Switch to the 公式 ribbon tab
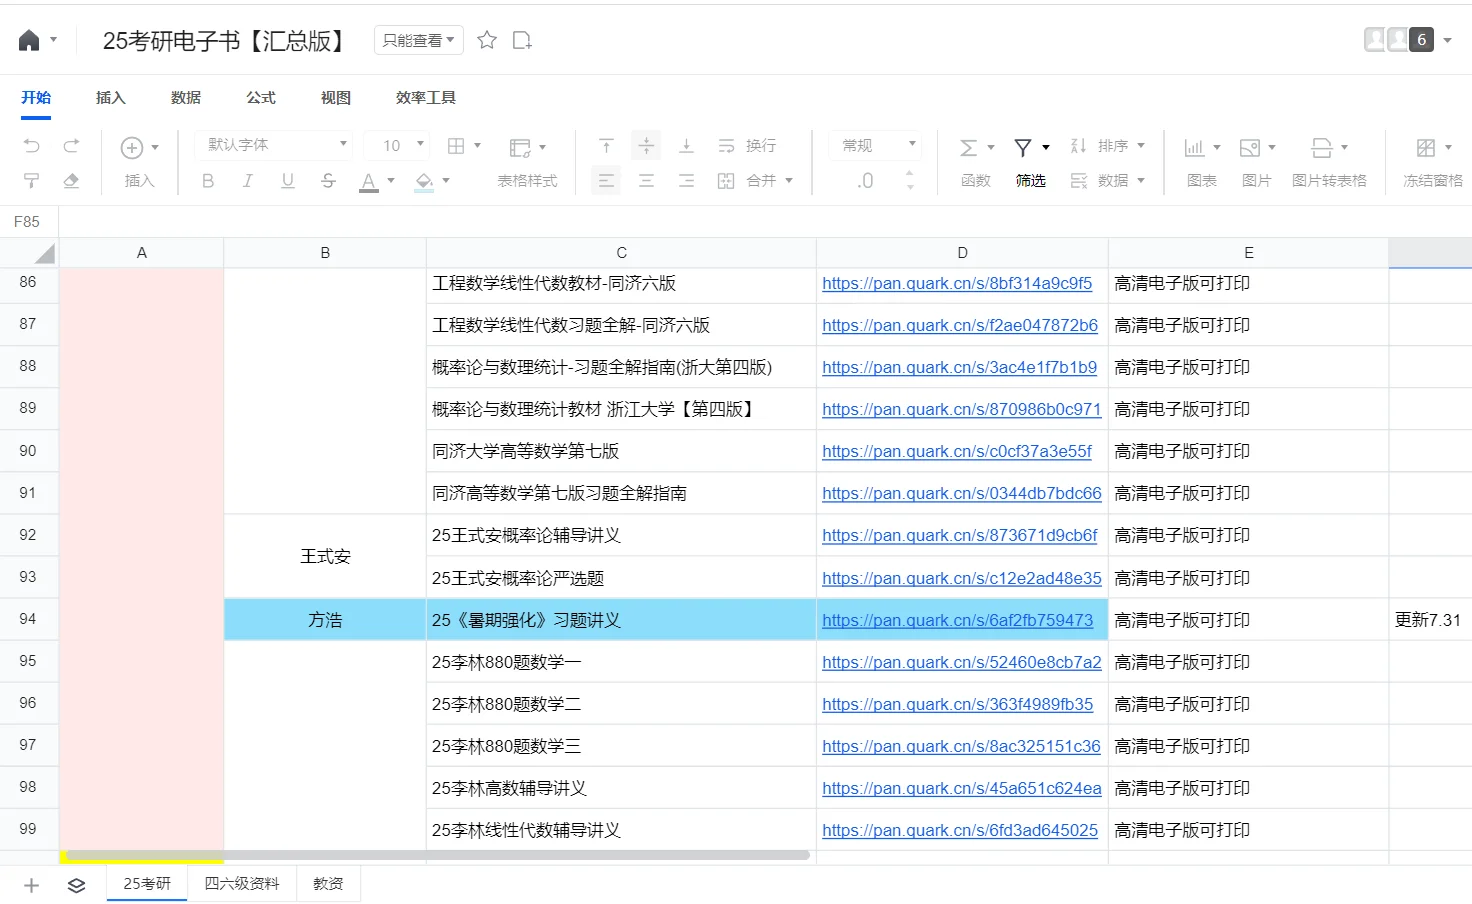Viewport: 1472px width, 904px height. [261, 98]
